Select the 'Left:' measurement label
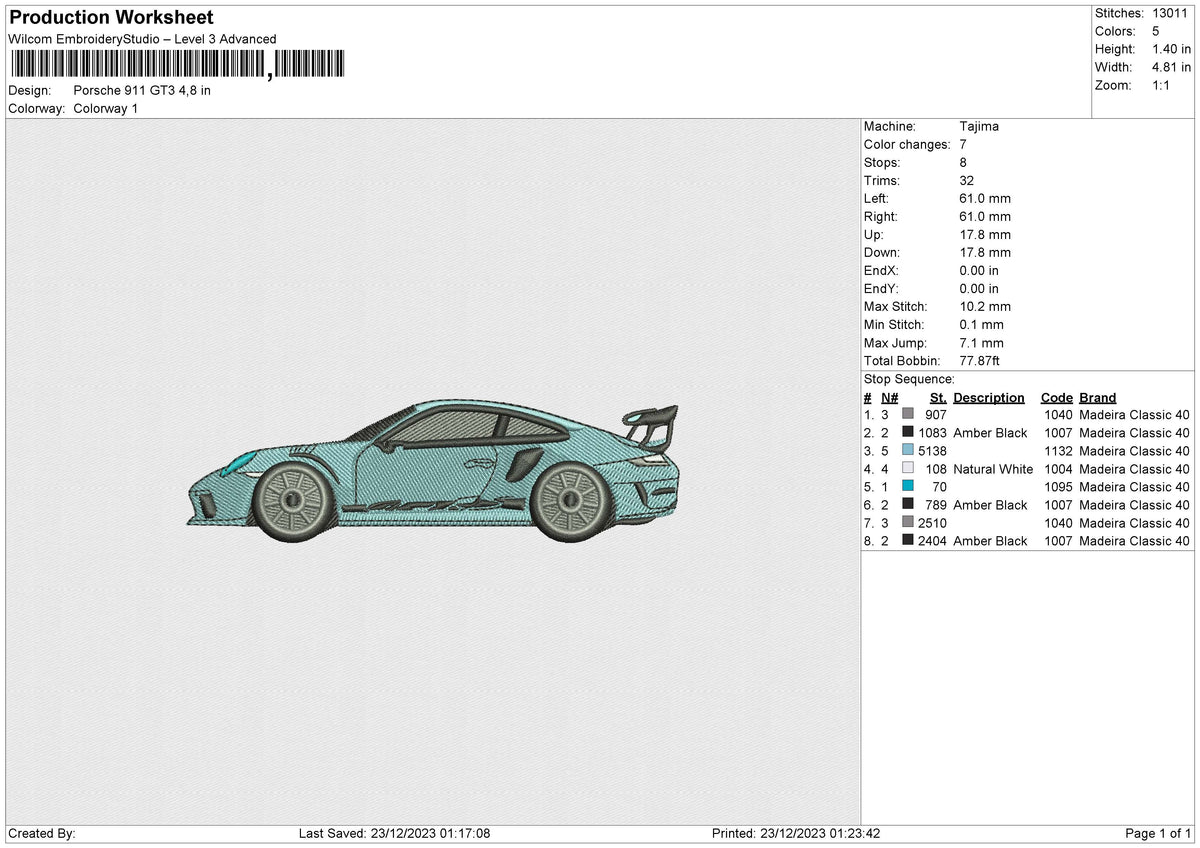This screenshot has width=1200, height=848. [877, 198]
